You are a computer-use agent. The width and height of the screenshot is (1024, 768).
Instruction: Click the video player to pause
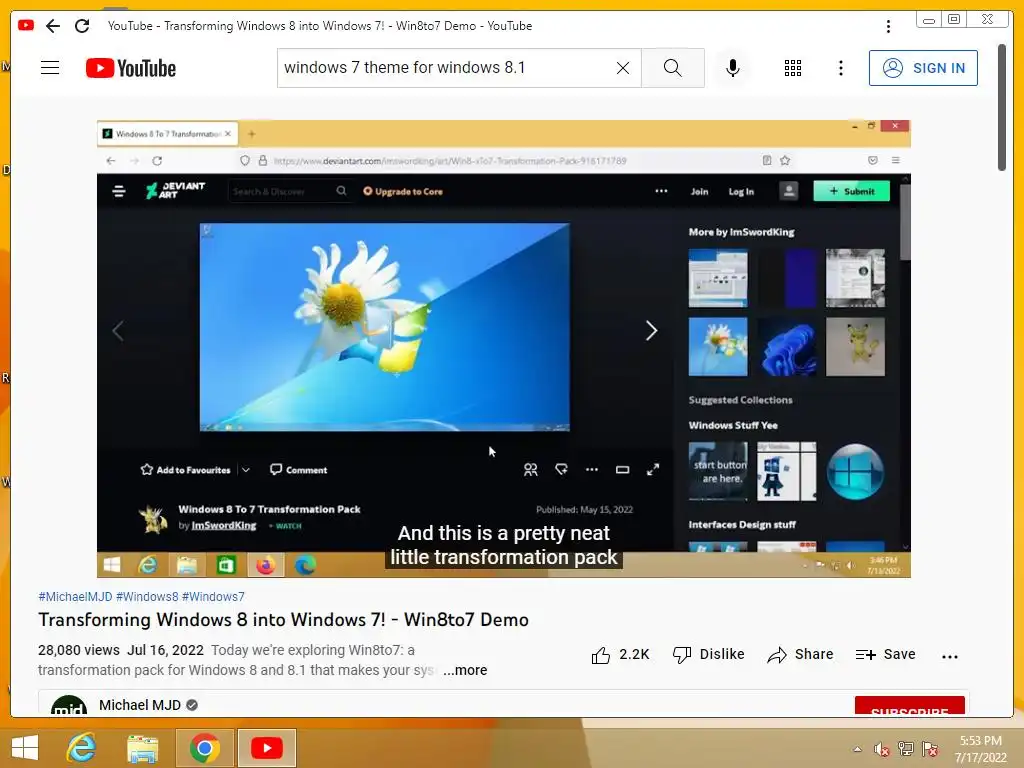[504, 349]
